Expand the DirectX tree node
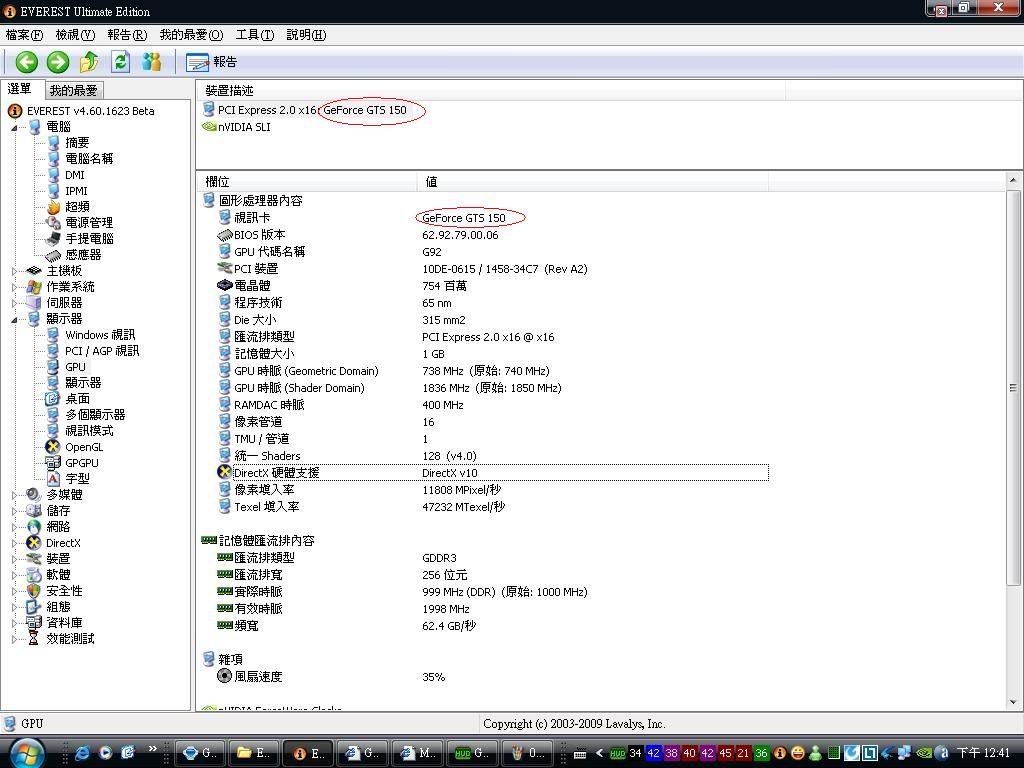 click(15, 543)
